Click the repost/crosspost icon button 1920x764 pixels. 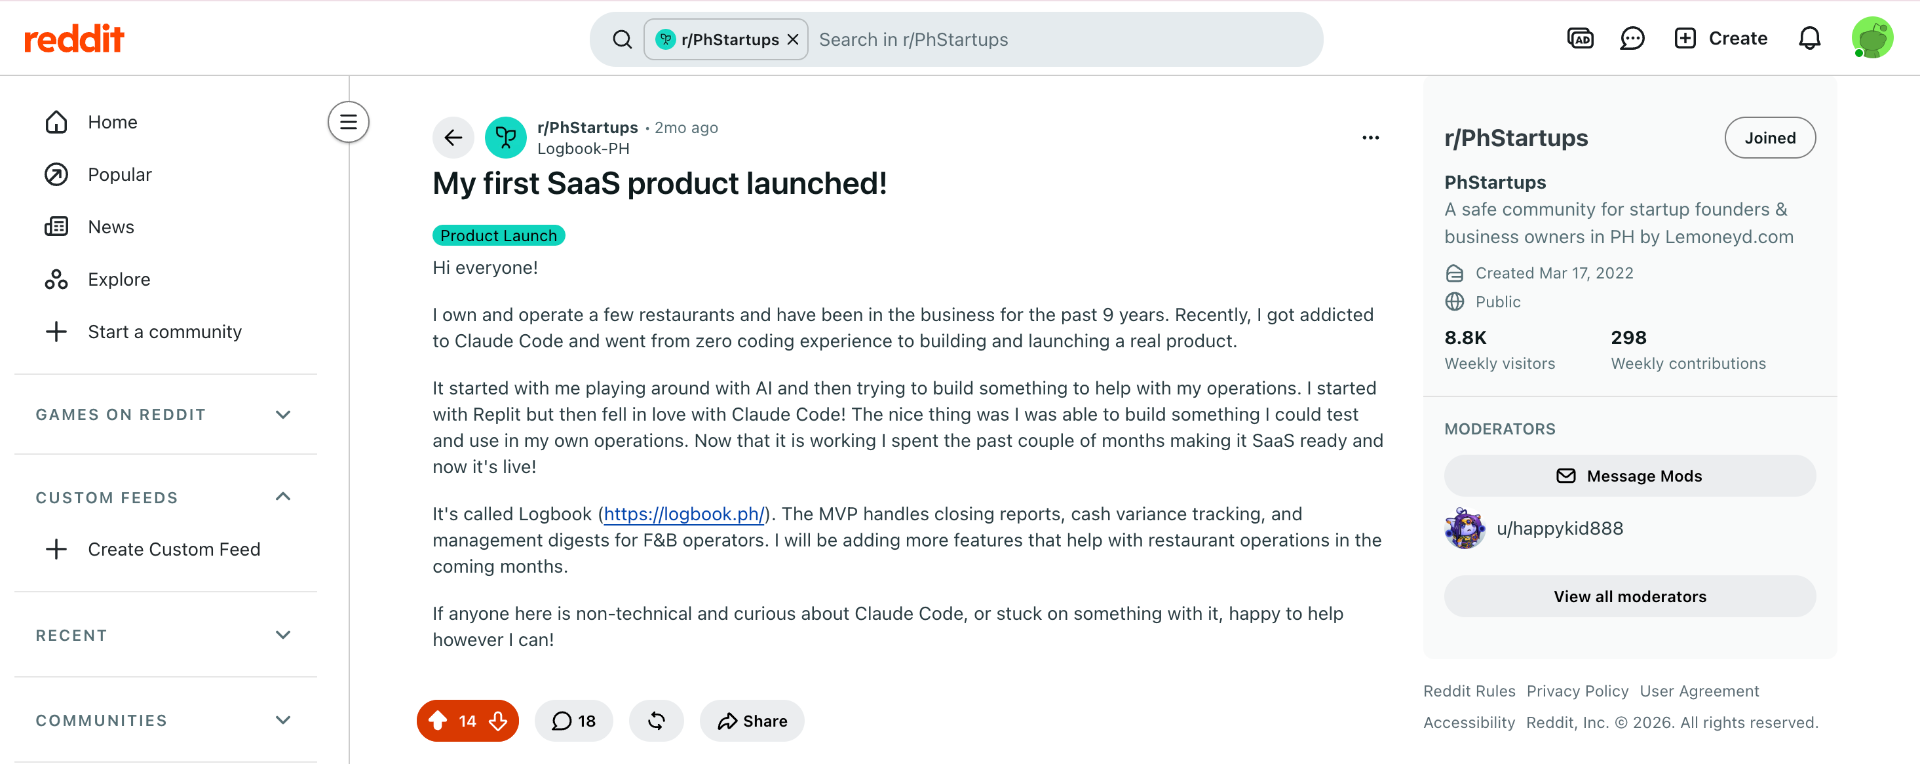point(657,721)
